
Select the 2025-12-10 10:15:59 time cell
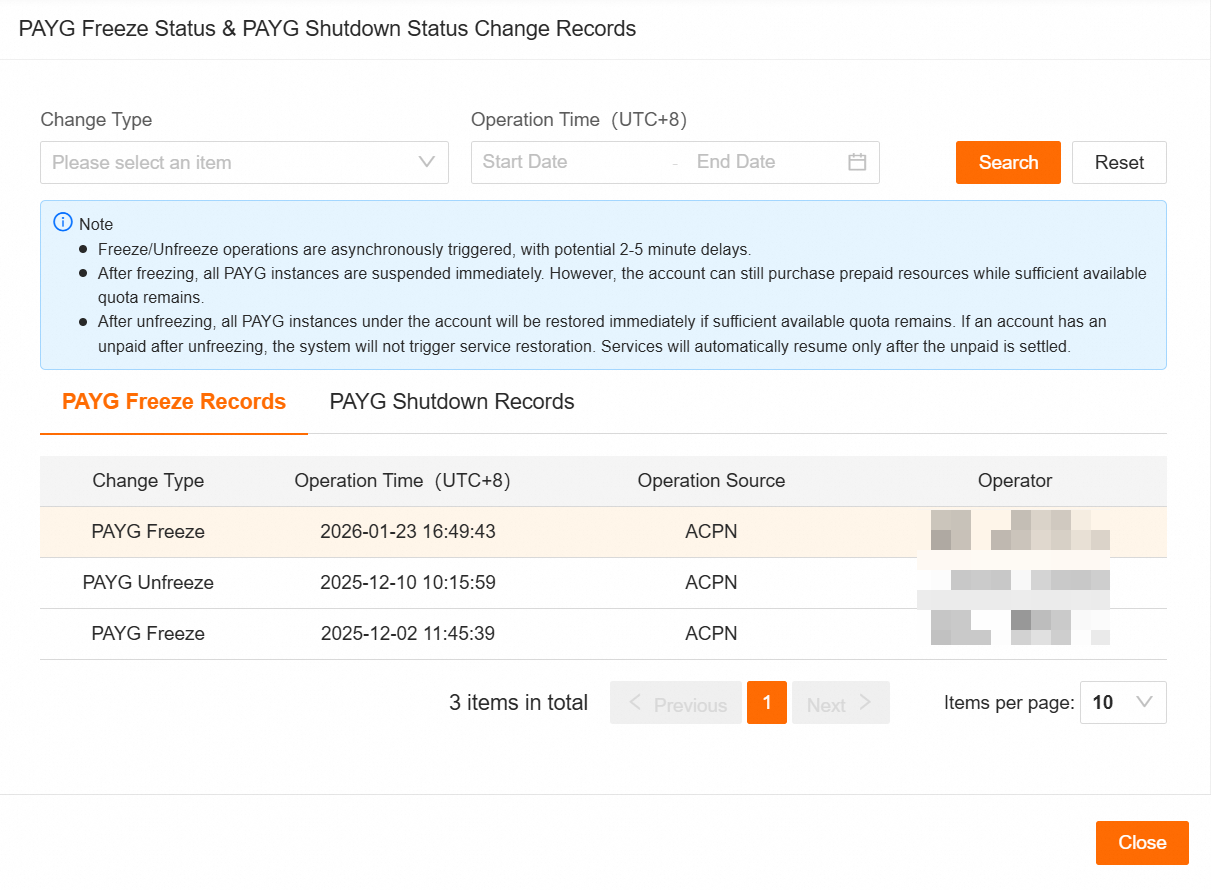pos(408,583)
